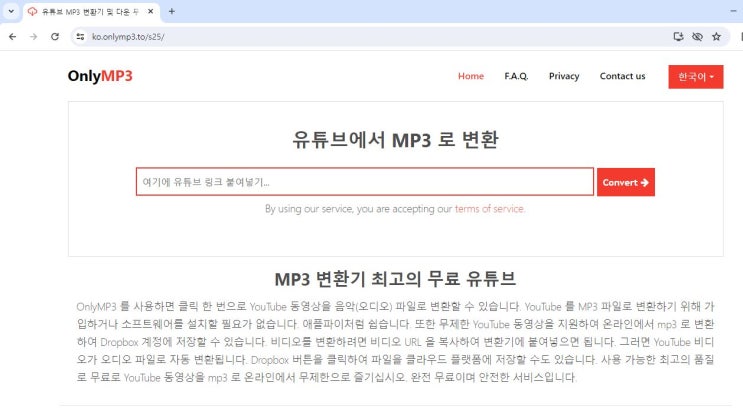Minimize the browser window
This screenshot has width=743, height=408.
tap(734, 10)
